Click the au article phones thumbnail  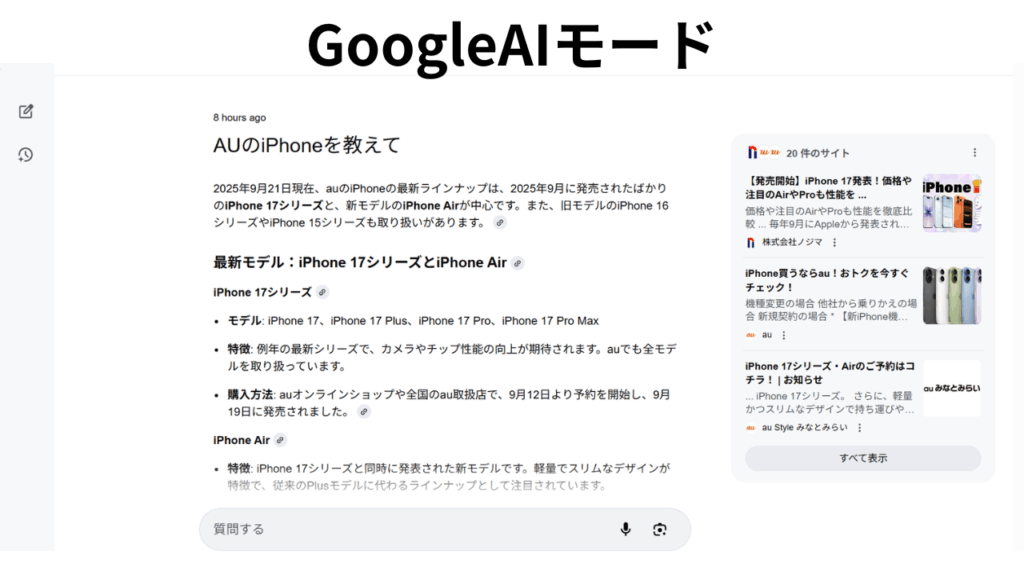tap(952, 296)
